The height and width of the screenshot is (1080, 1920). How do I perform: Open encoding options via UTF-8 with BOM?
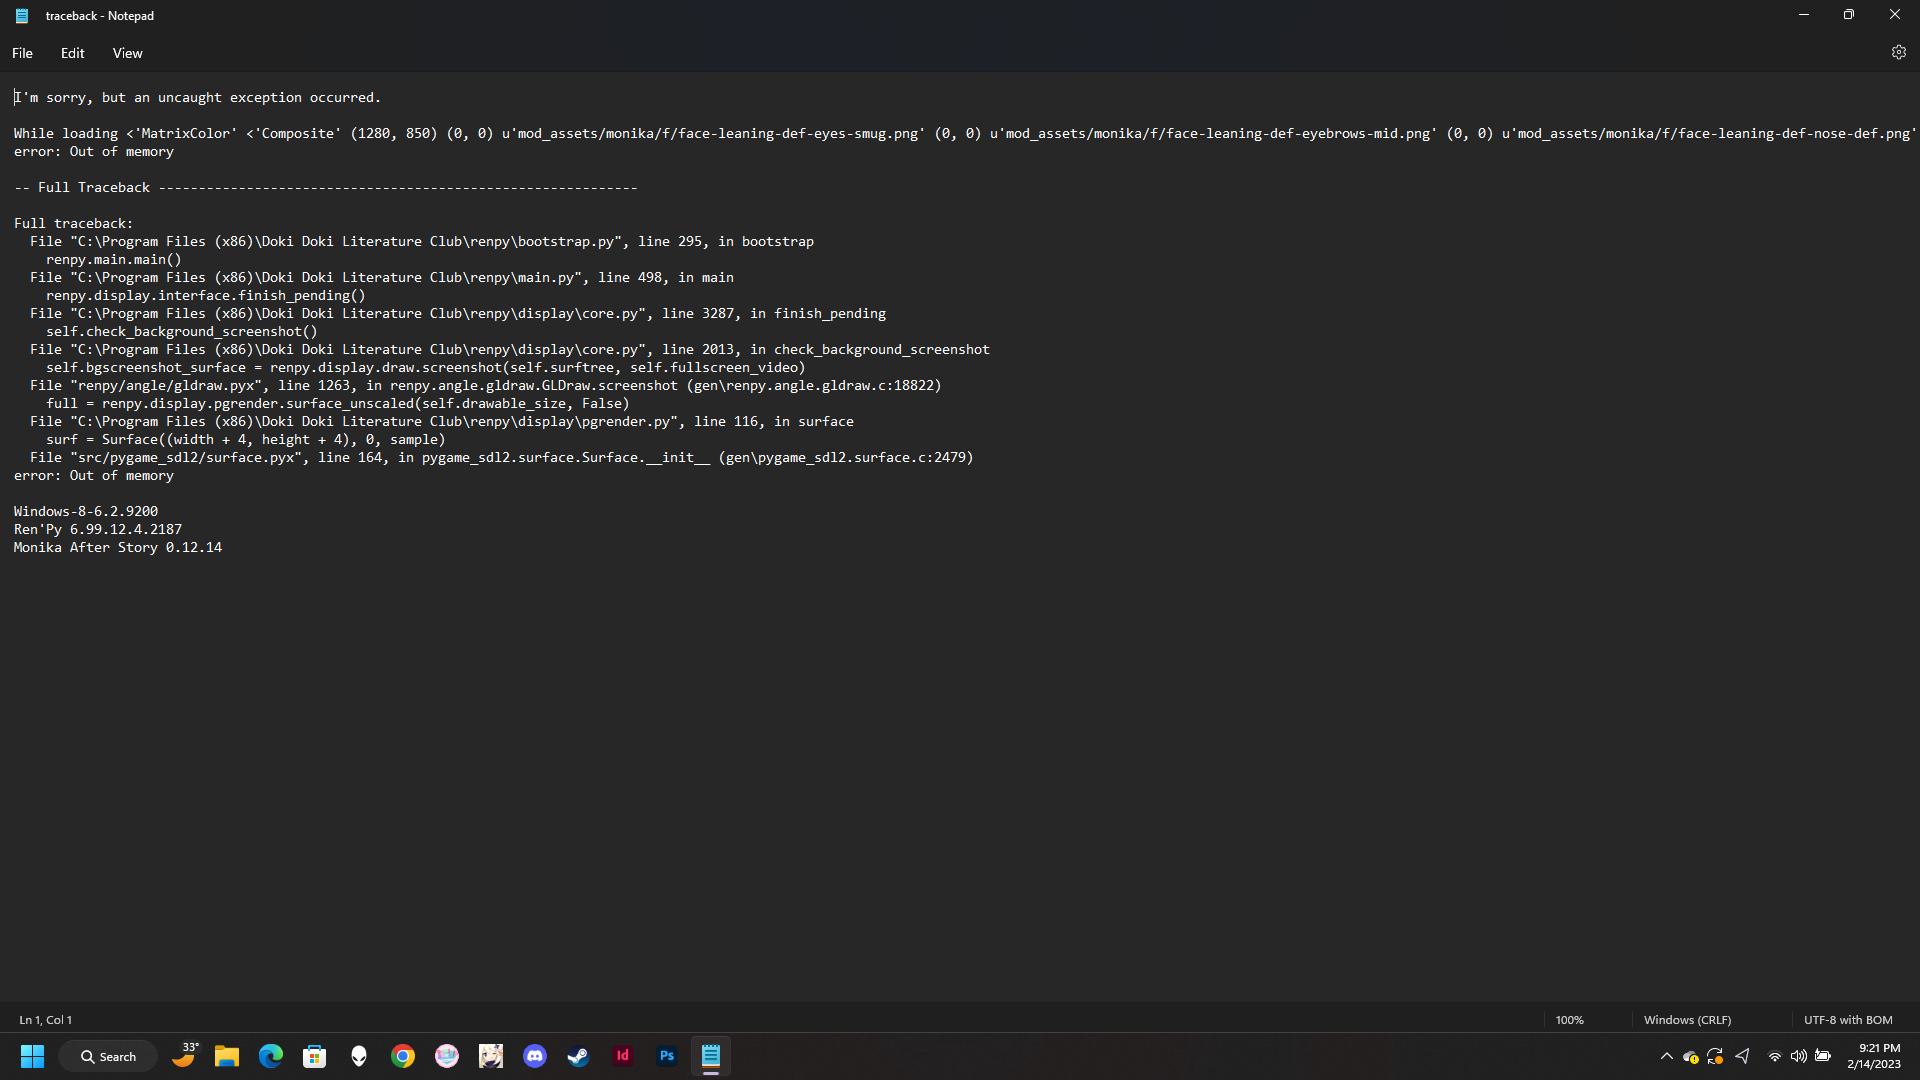(1848, 1019)
